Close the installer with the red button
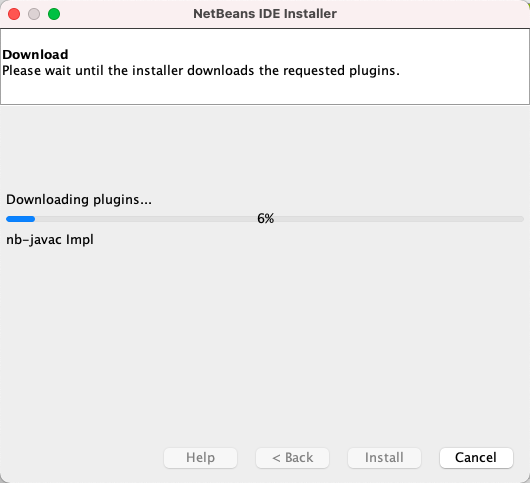Image resolution: width=530 pixels, height=483 pixels. 14,14
